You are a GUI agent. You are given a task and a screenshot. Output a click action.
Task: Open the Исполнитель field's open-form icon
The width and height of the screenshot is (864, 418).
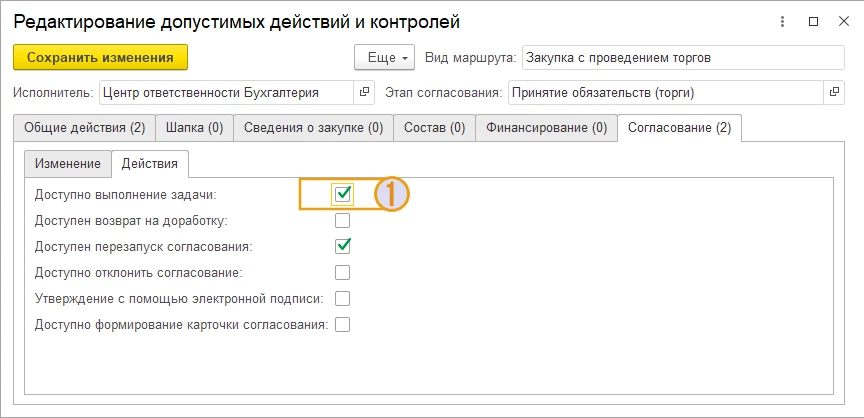click(364, 93)
